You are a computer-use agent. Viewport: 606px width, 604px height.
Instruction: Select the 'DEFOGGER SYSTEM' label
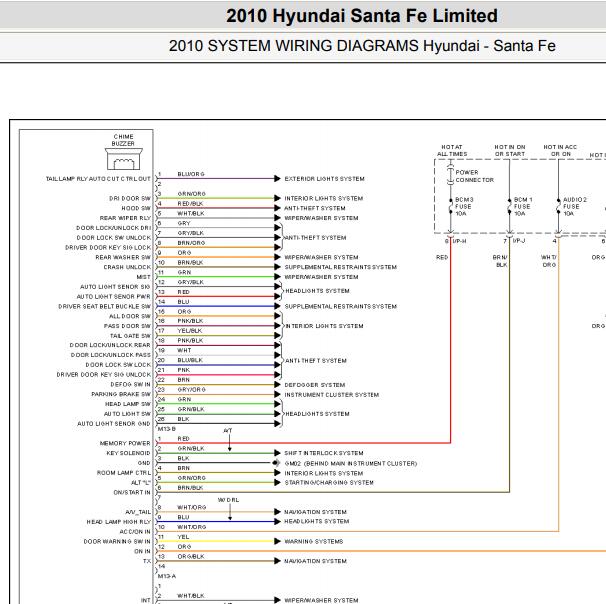[x=315, y=385]
